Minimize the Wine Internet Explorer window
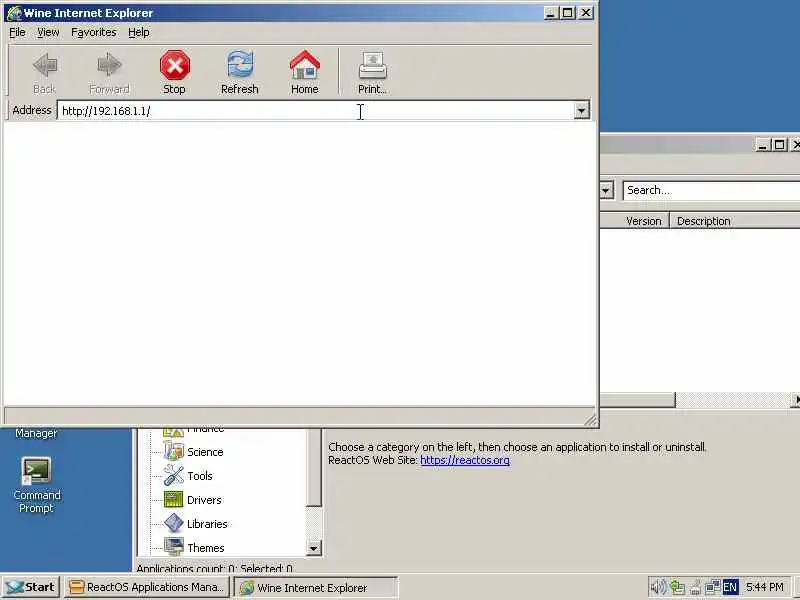800x600 pixels. tap(550, 13)
